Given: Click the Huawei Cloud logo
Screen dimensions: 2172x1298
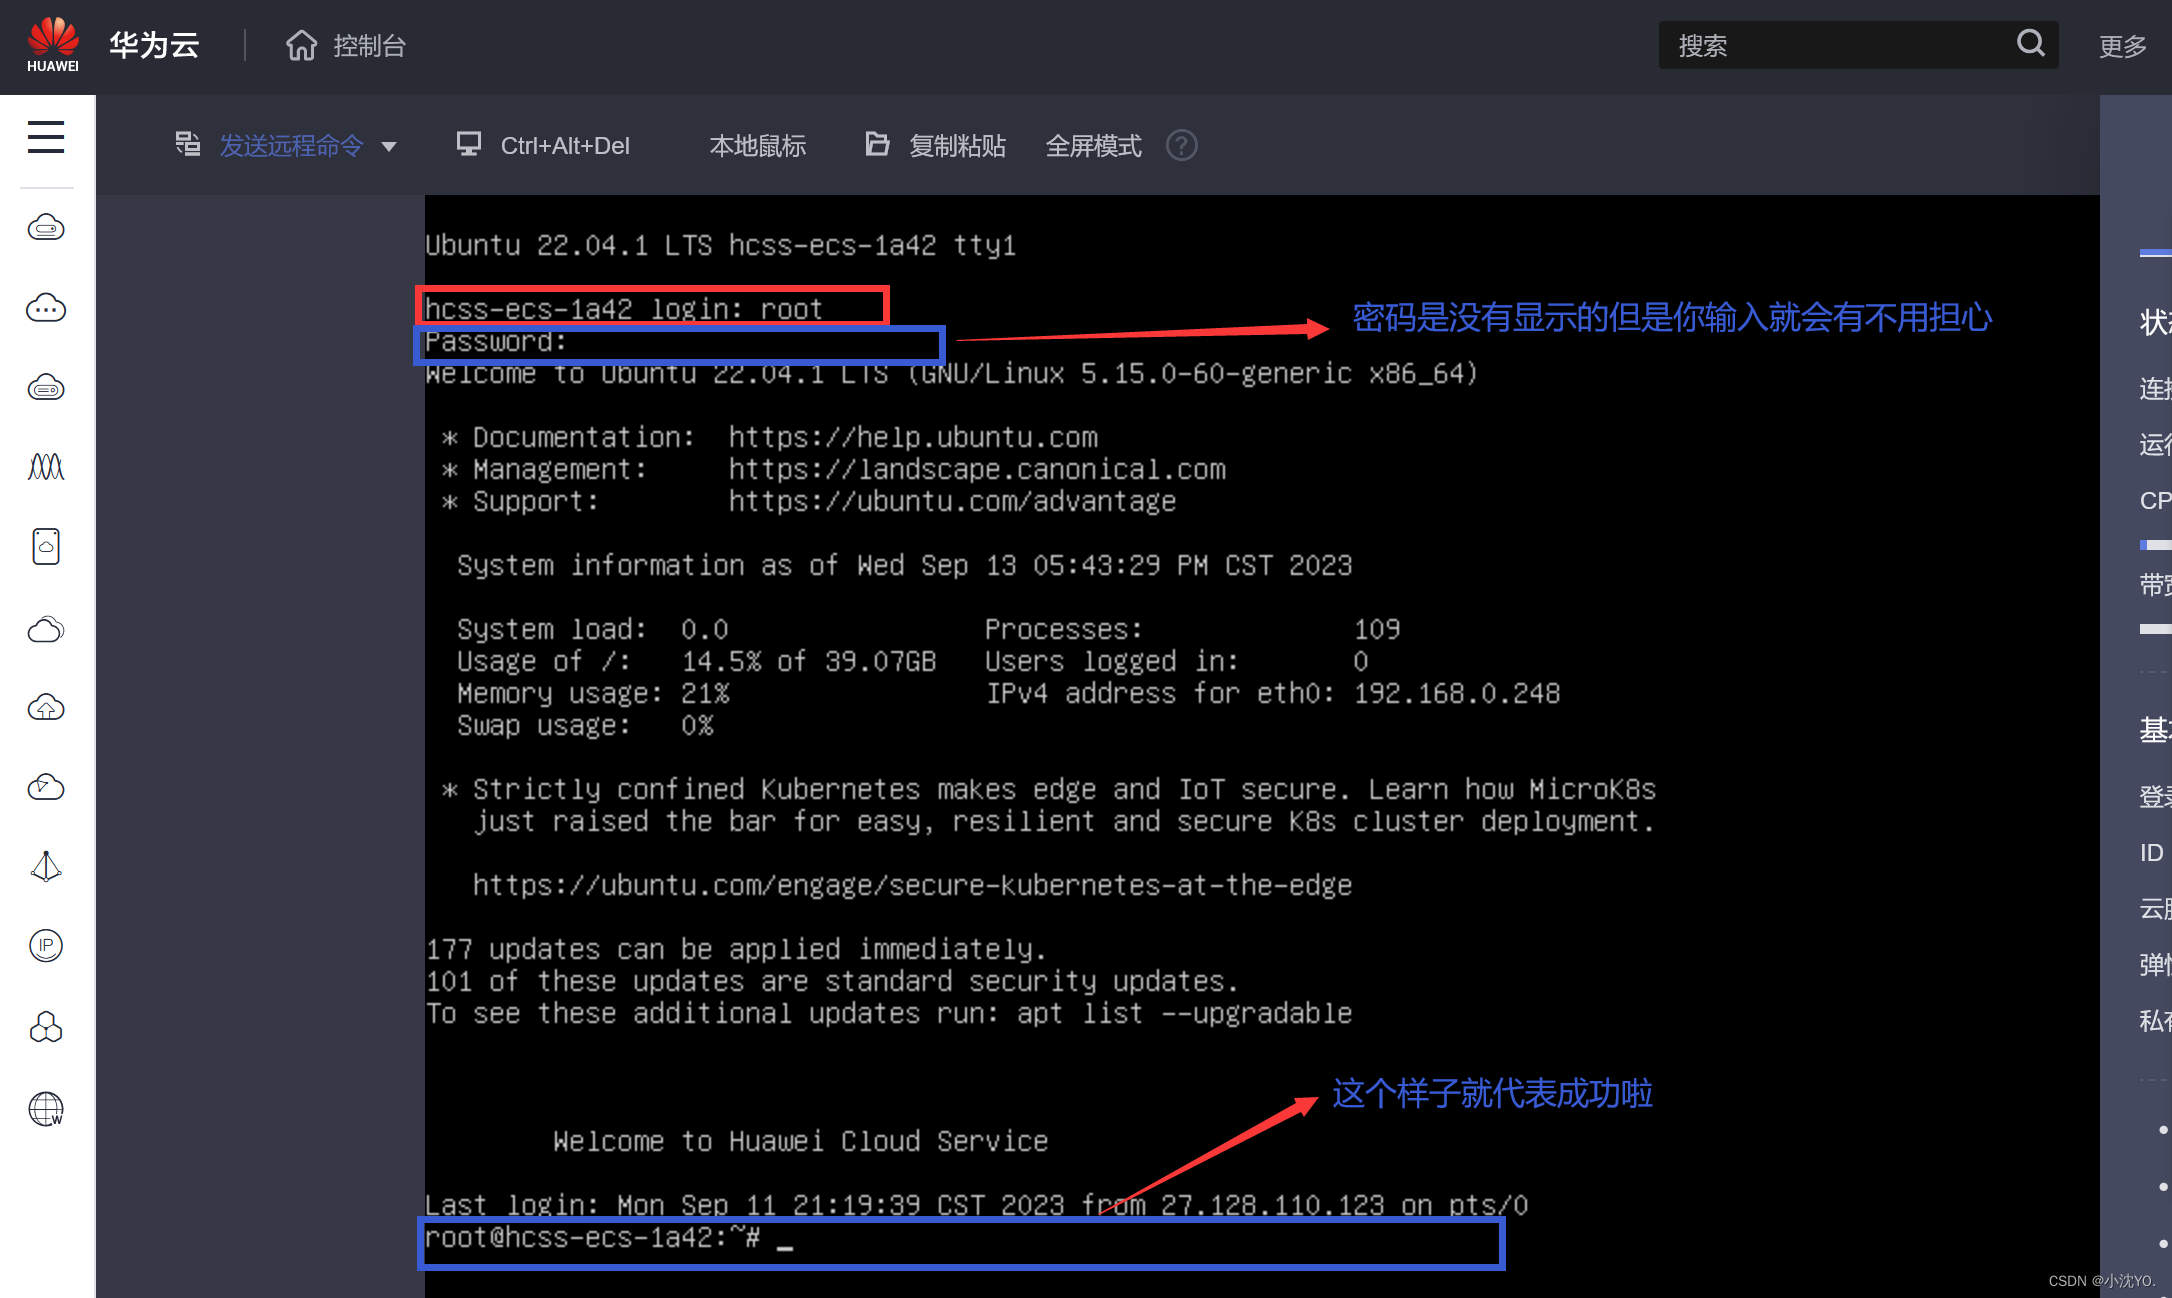Looking at the screenshot, I should coord(53,45).
